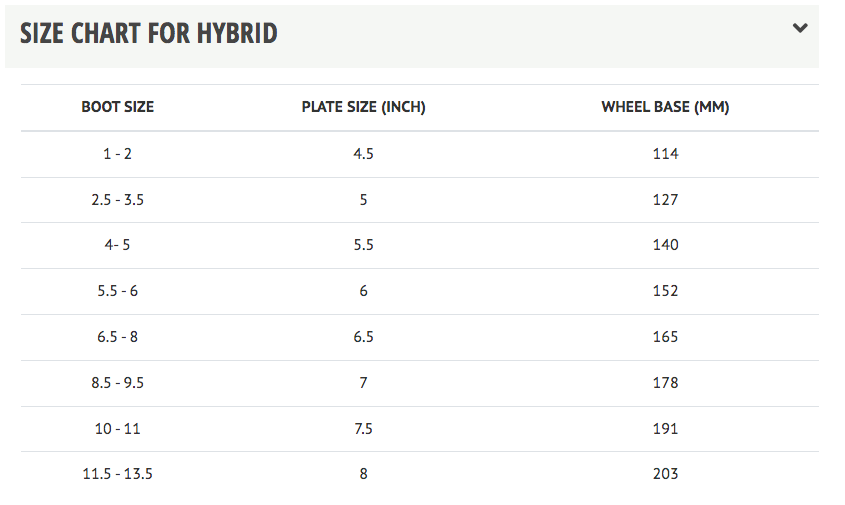
Task: Click plate size 7.5 value
Action: (x=363, y=428)
